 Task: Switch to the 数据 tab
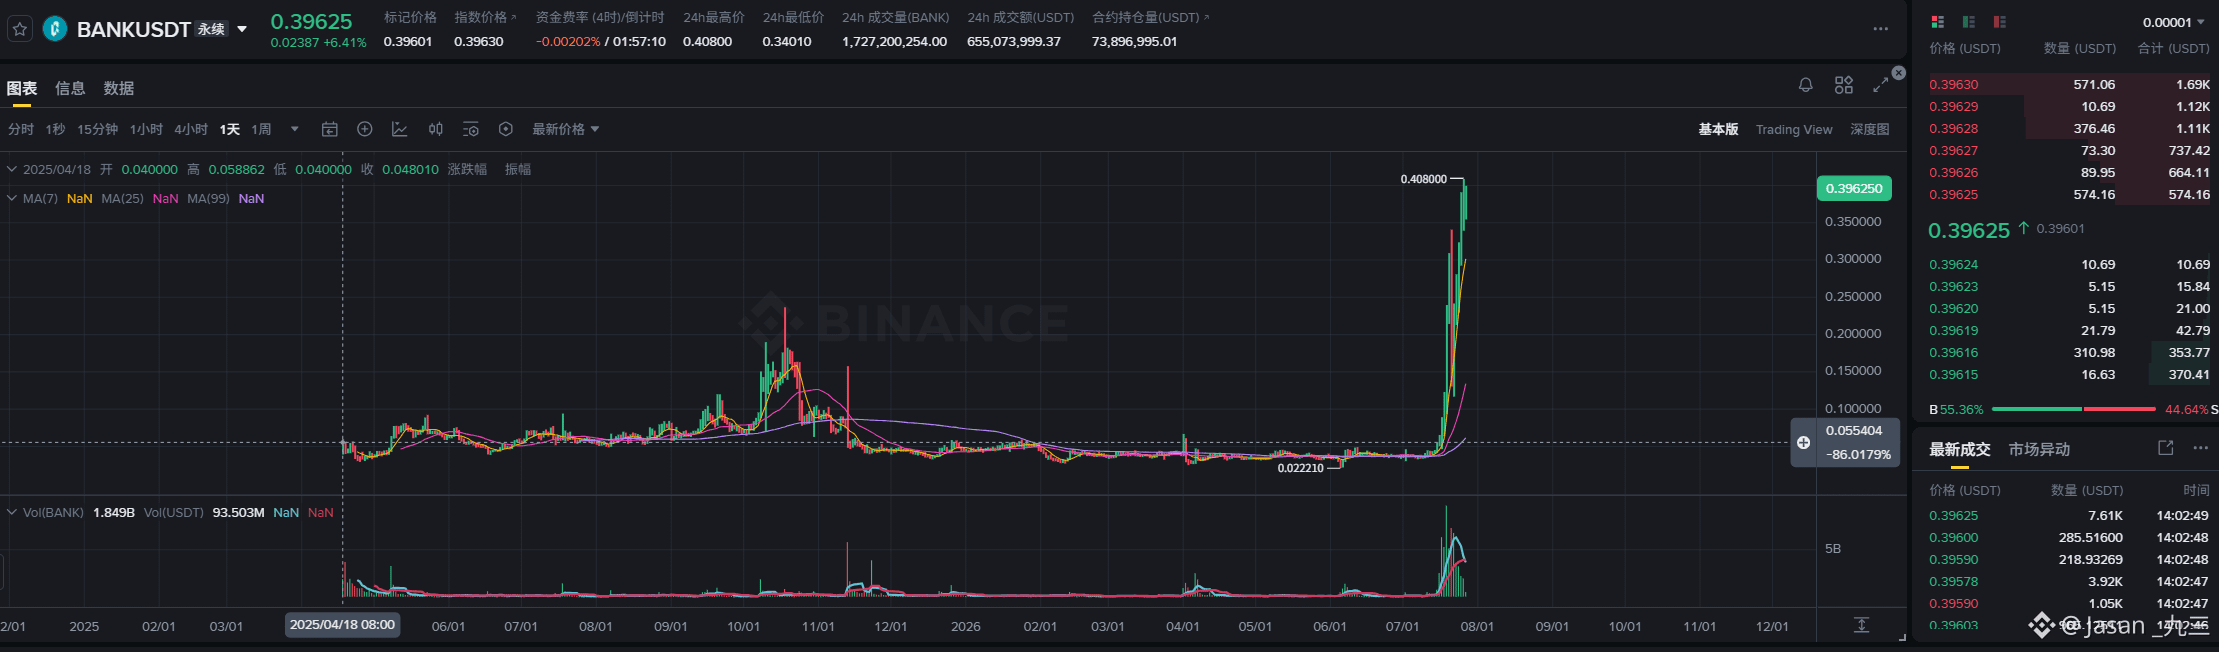tap(119, 88)
